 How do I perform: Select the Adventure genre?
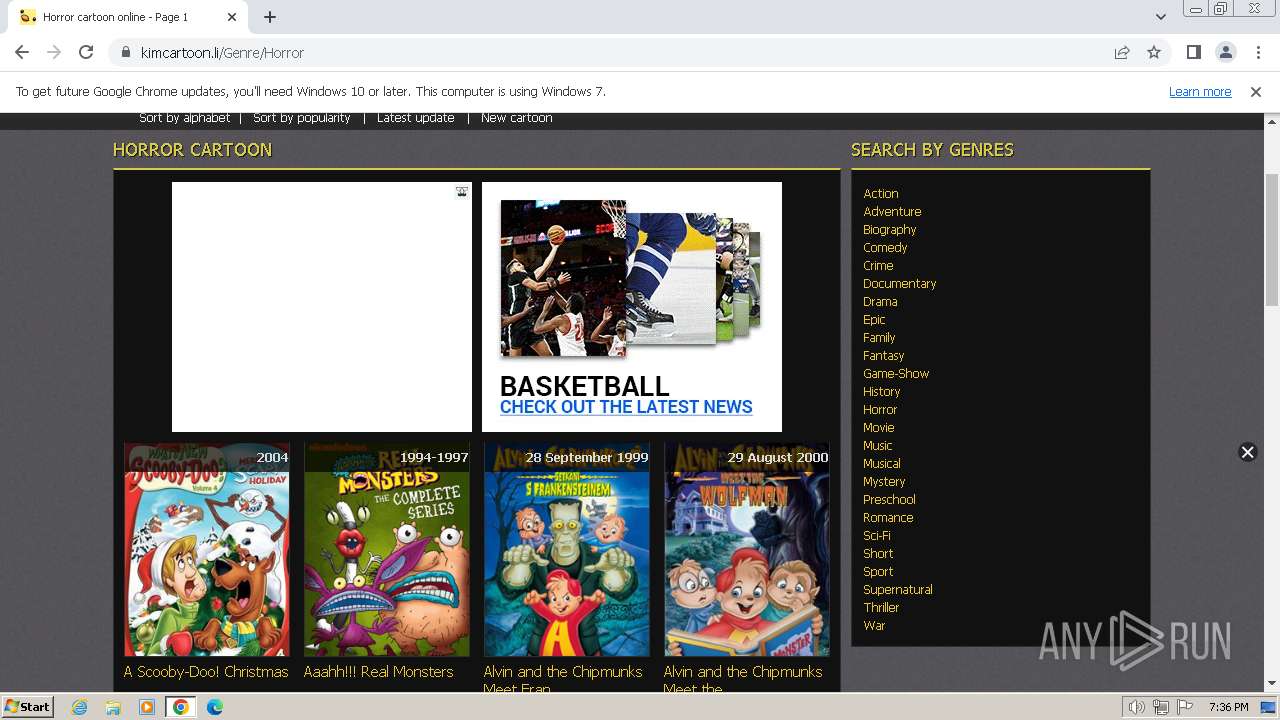892,212
